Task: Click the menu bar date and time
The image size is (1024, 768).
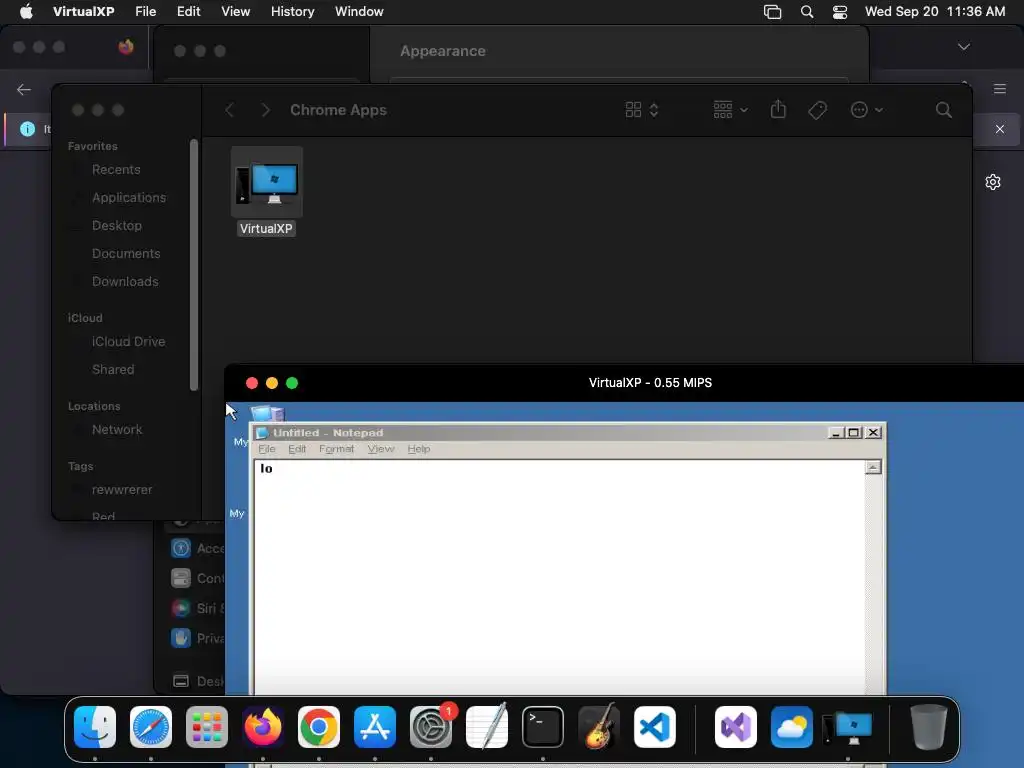Action: (935, 11)
